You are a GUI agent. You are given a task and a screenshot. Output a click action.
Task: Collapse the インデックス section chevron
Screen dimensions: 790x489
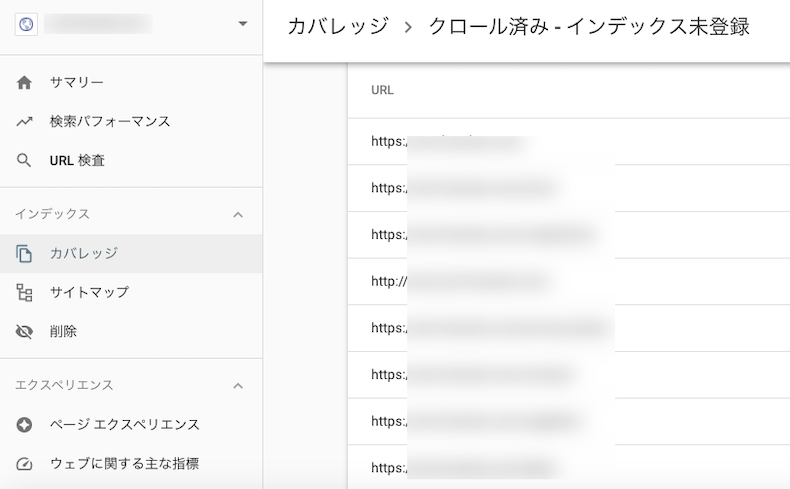click(238, 215)
